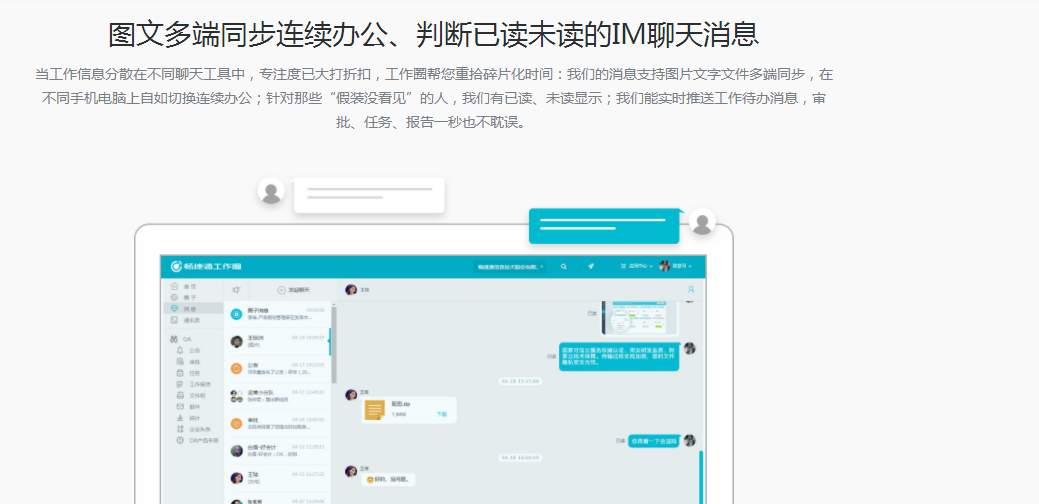Click the 配图.zip file icon
The height and width of the screenshot is (504, 1039).
coord(375,409)
